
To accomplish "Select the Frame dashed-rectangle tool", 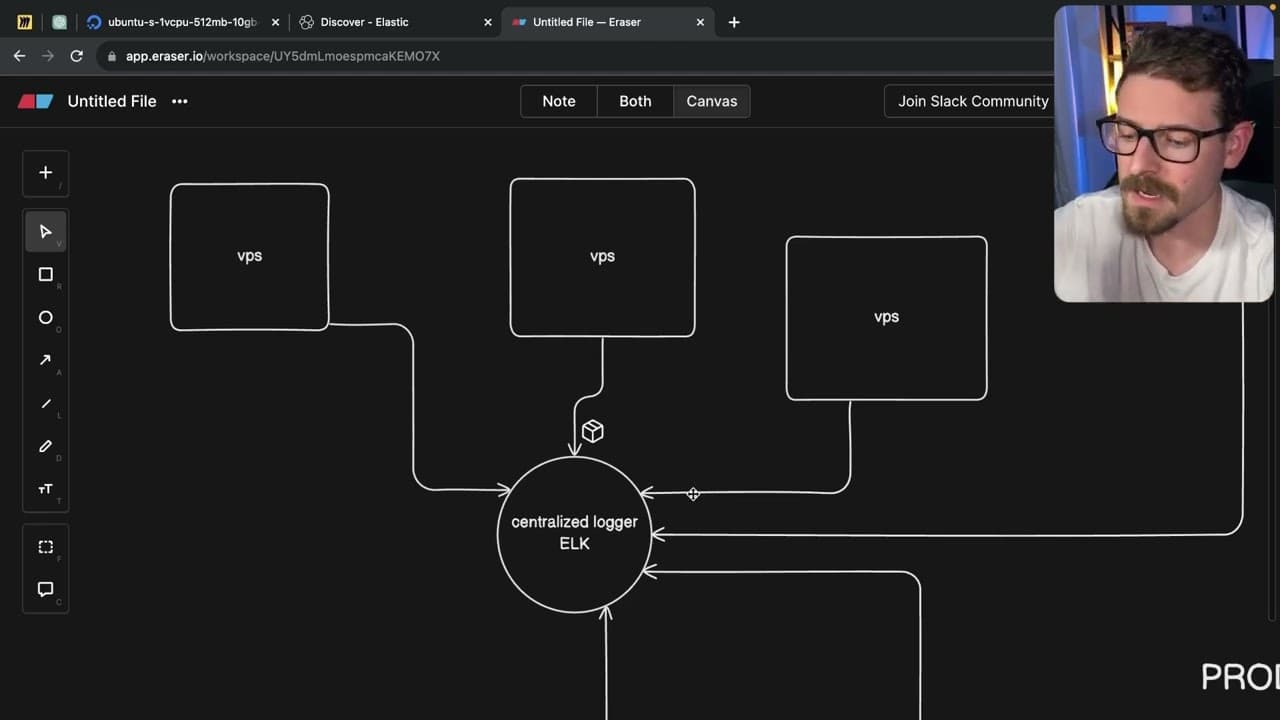I will click(45, 547).
